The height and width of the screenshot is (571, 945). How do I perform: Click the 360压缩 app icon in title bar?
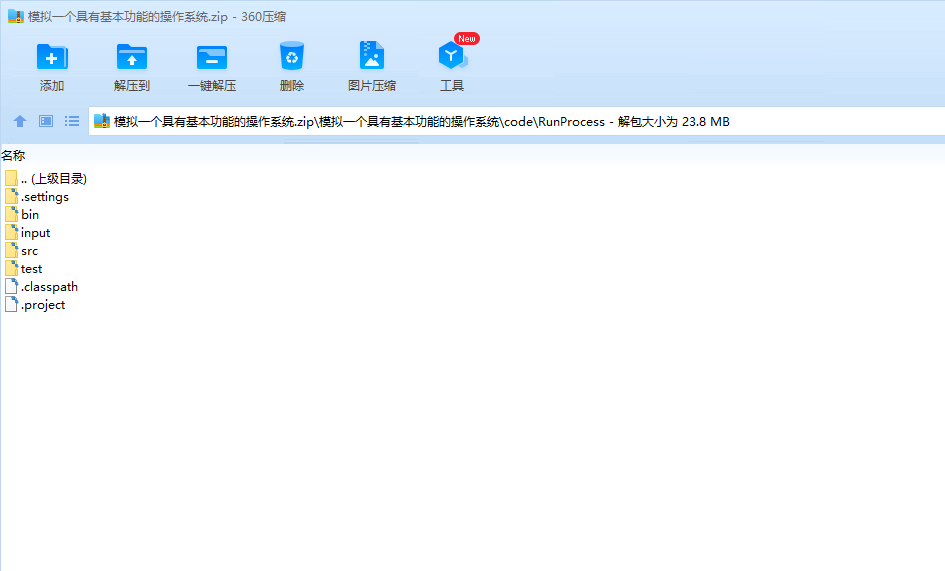[16, 16]
